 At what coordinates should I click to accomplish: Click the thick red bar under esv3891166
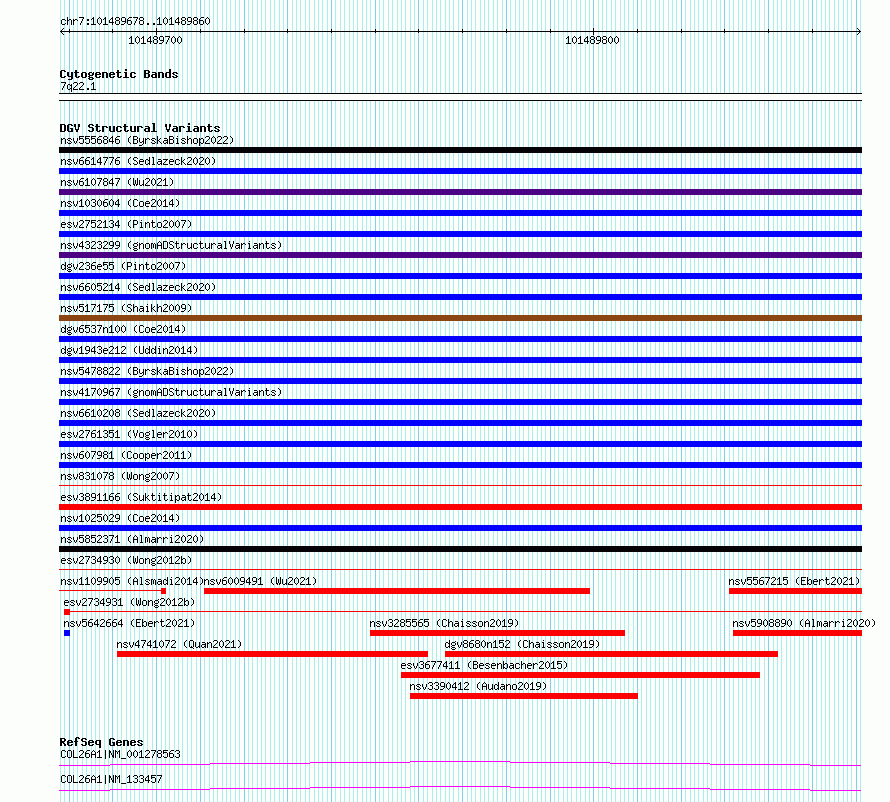(460, 507)
